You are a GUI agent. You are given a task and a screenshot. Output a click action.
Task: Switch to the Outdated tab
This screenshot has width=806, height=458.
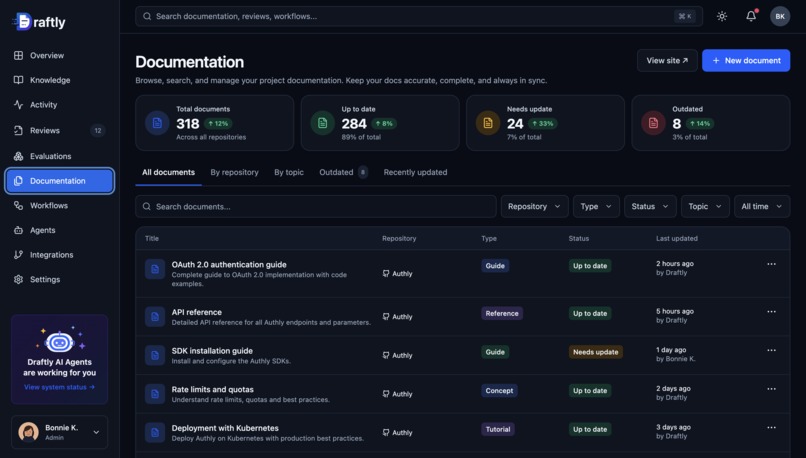(x=343, y=173)
